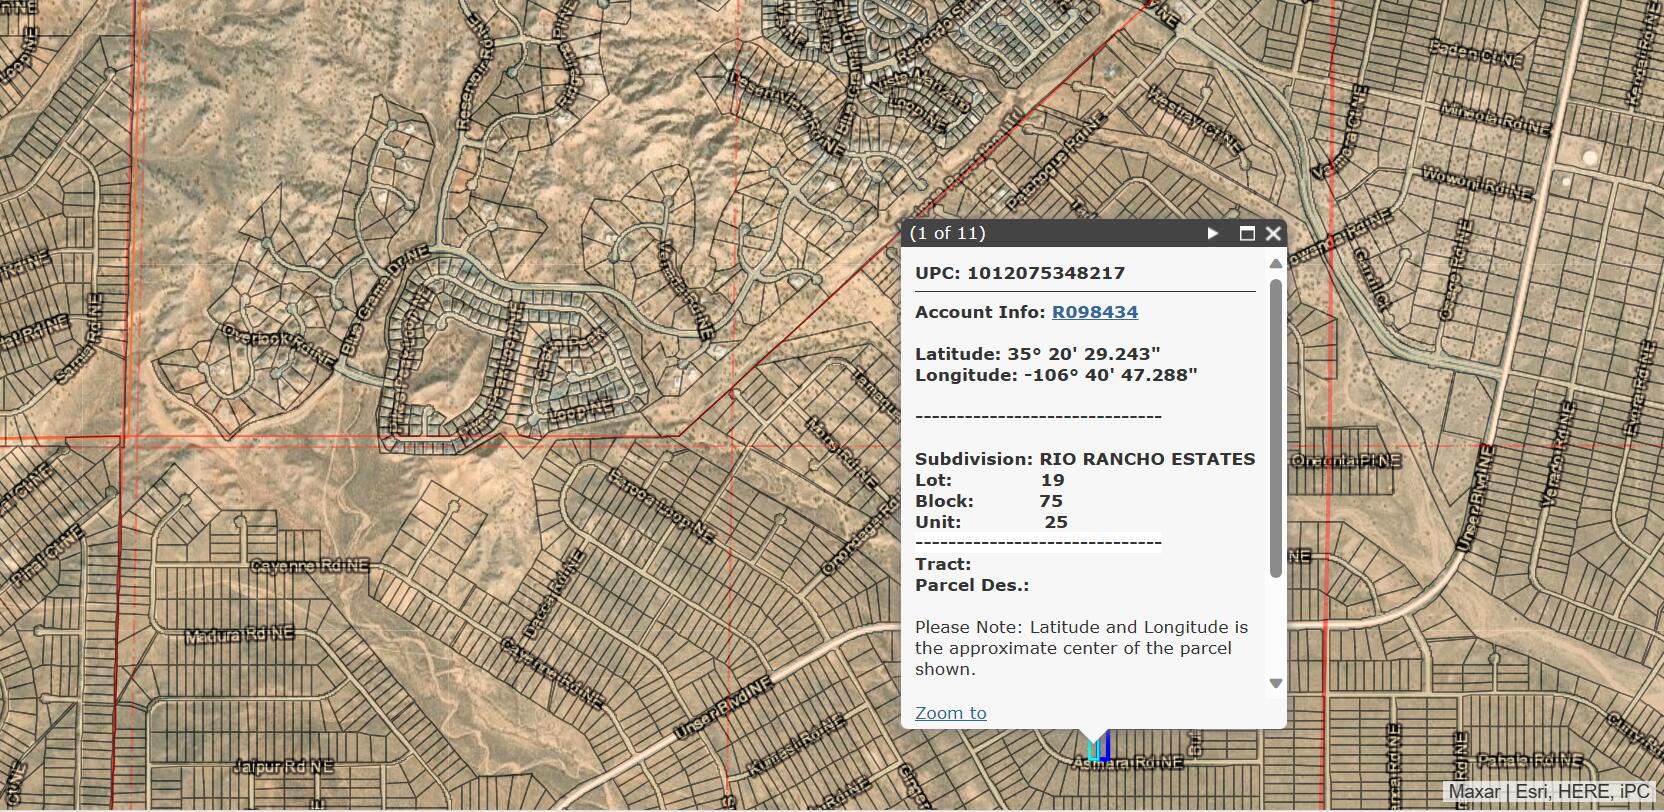The height and width of the screenshot is (812, 1664).
Task: Click the popup vertical scrollbar thumb
Action: click(1275, 428)
